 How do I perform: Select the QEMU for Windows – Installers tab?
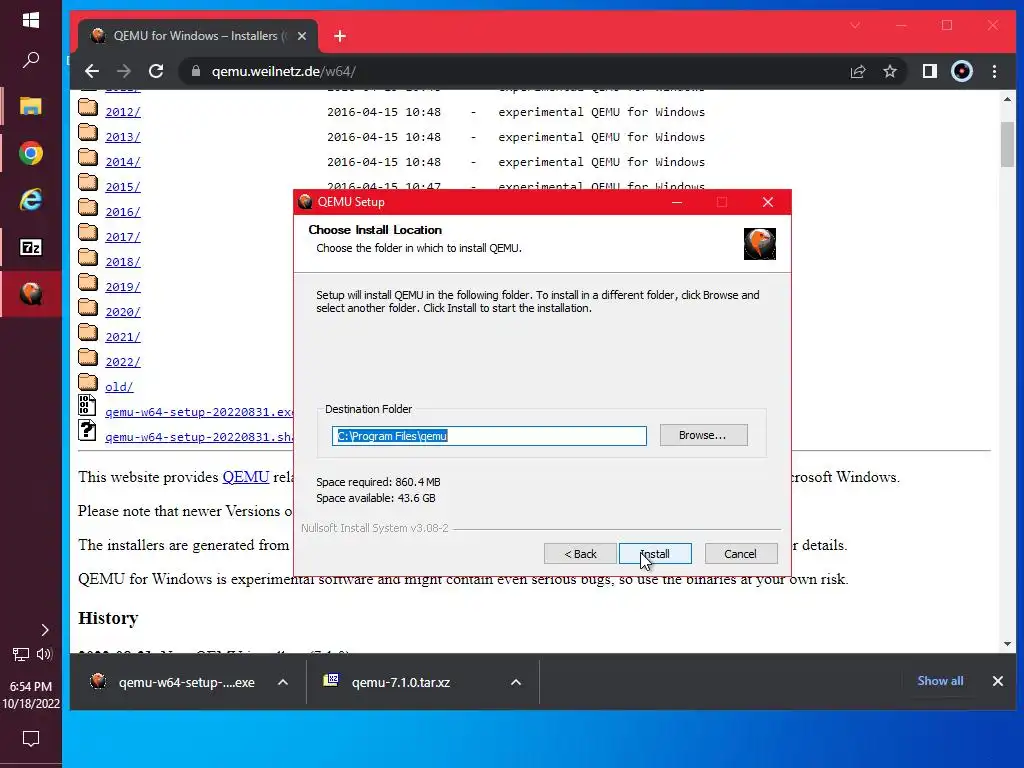(x=198, y=36)
